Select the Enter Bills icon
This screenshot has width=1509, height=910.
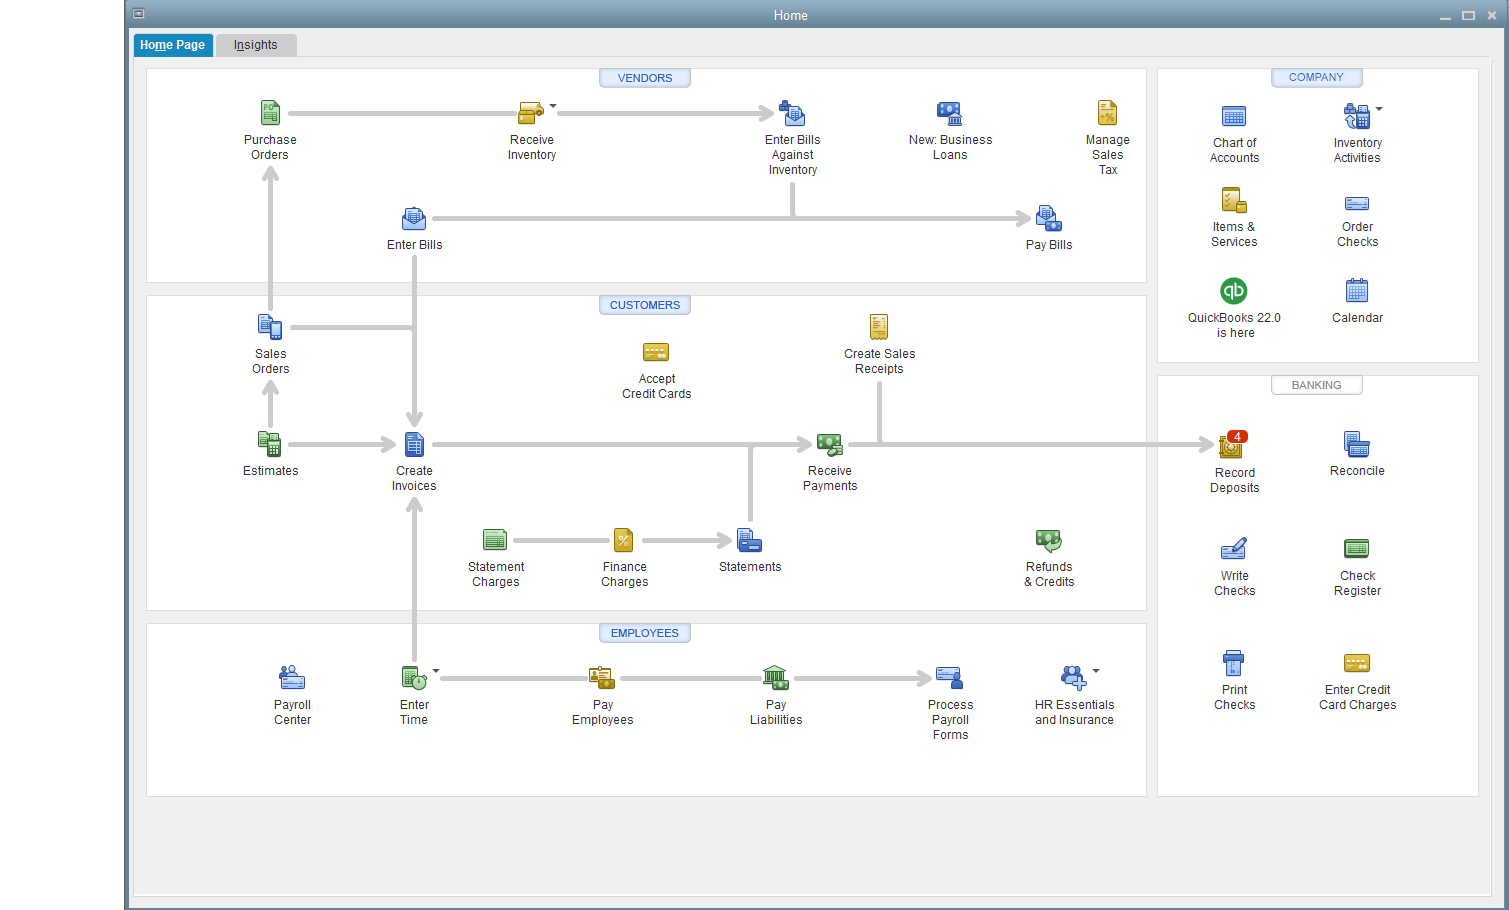(x=414, y=218)
